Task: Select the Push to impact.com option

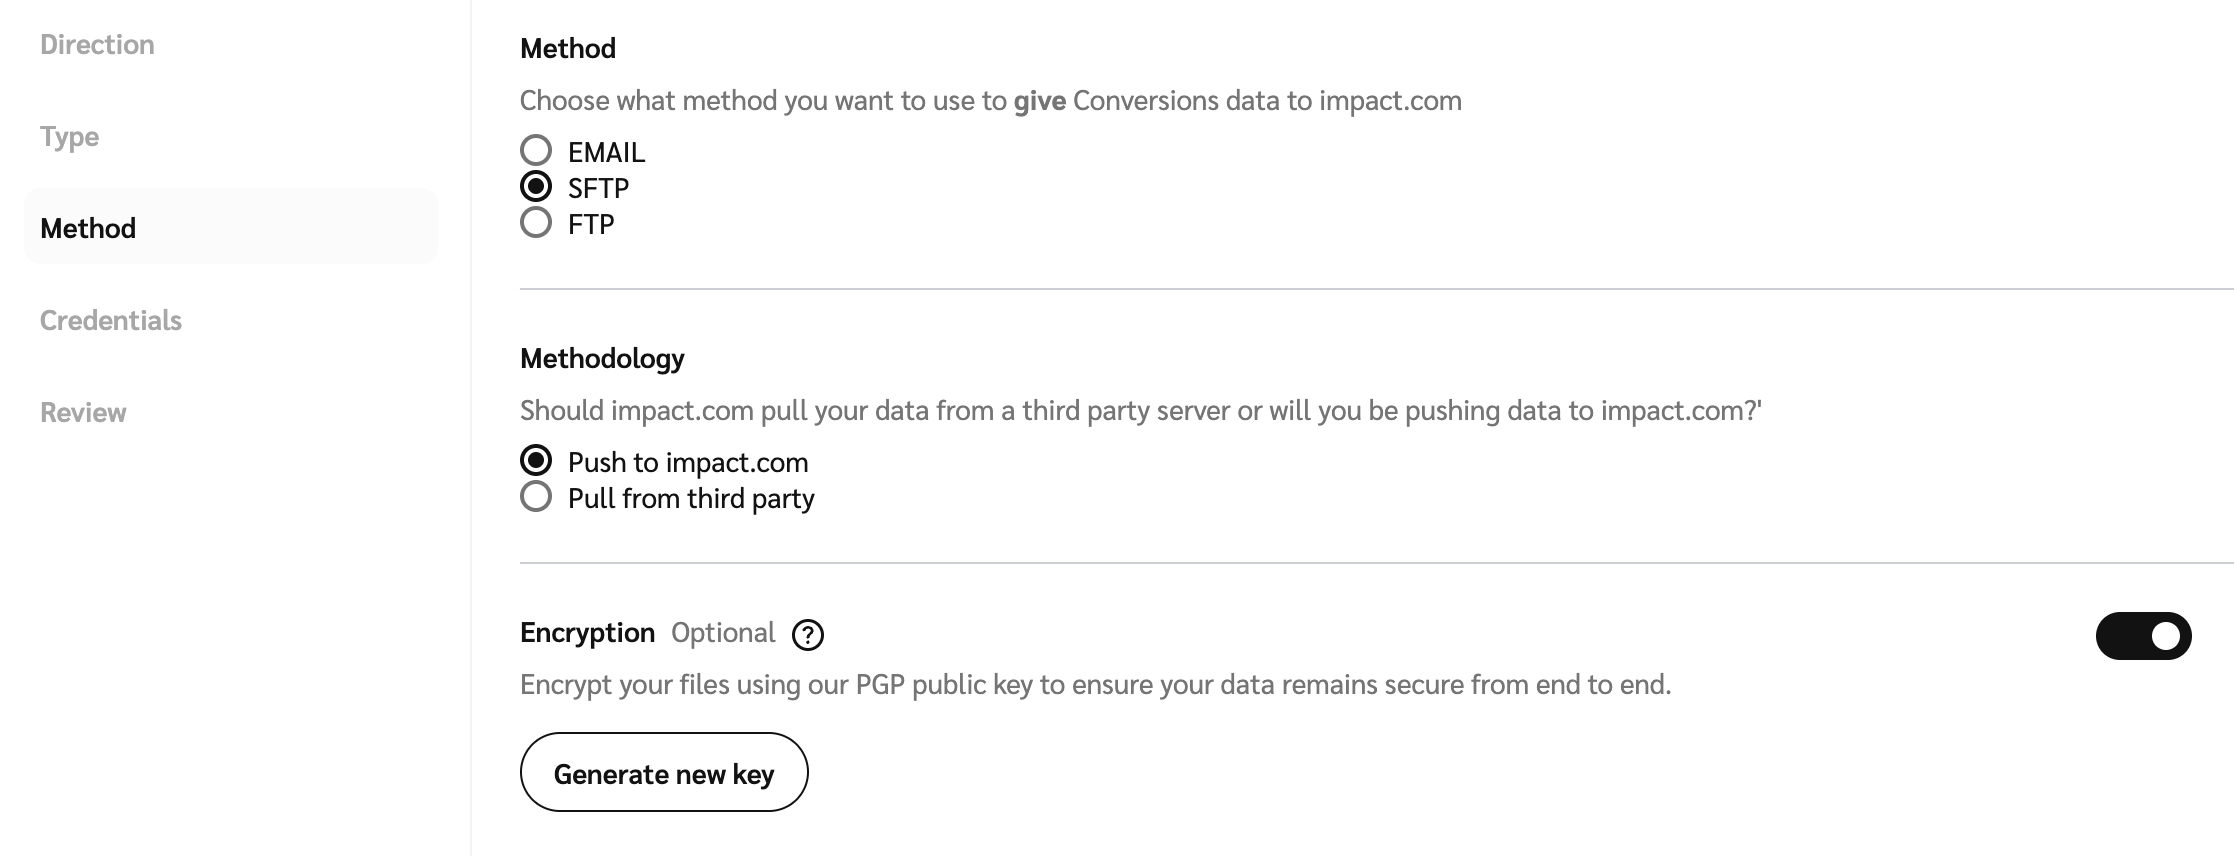Action: 536,461
